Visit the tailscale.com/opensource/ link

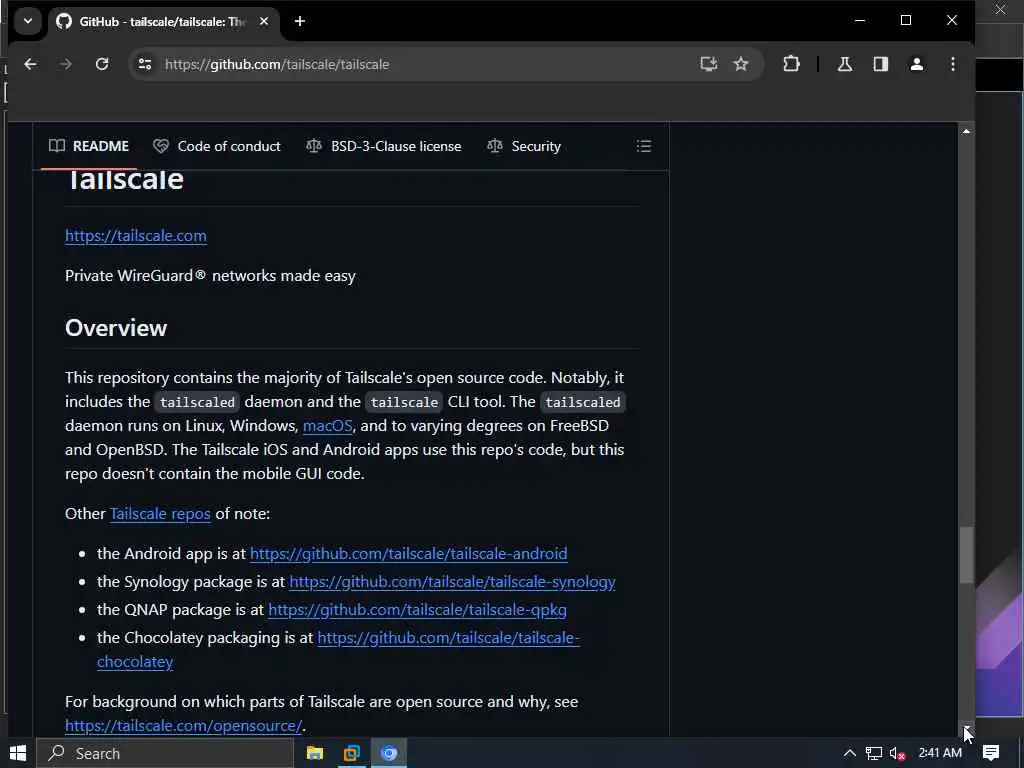(184, 726)
